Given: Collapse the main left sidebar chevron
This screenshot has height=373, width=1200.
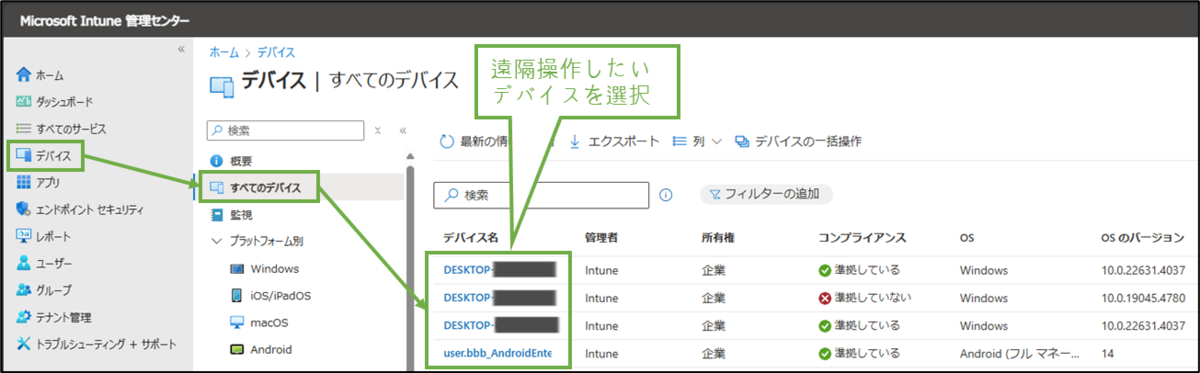Looking at the screenshot, I should tap(181, 49).
